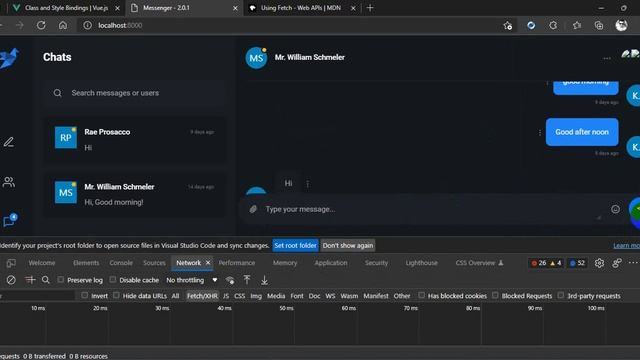Switch to Using Fetch MDN browser tab

pos(301,8)
